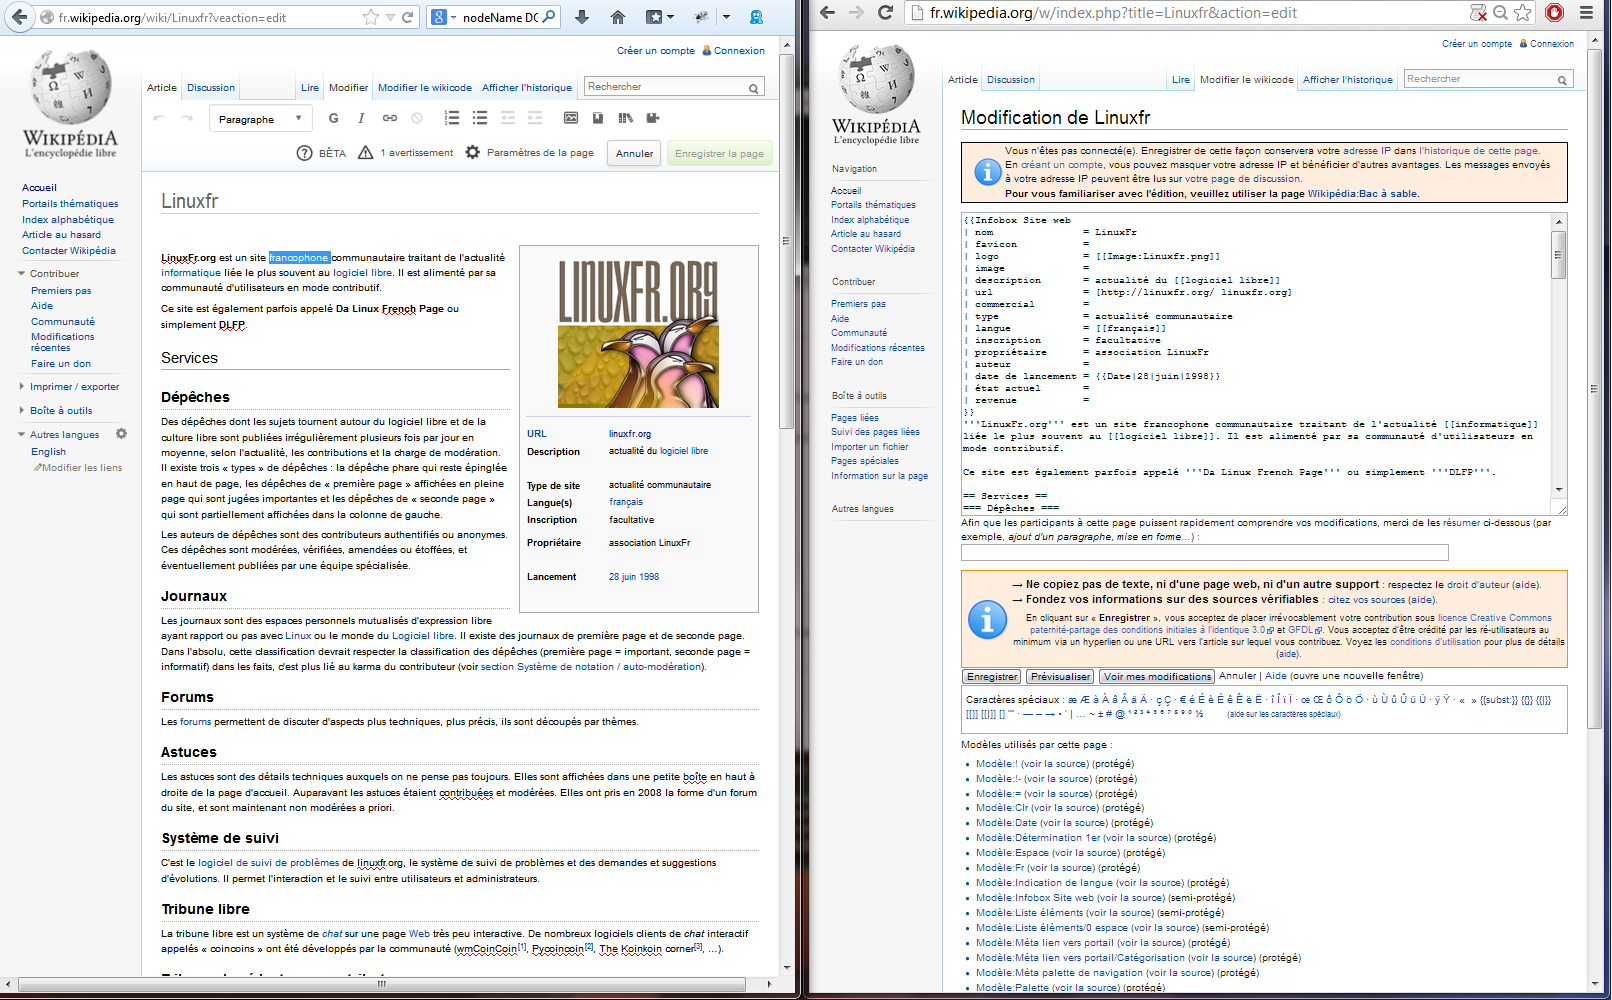This screenshot has height=1000, width=1612.
Task: Click Annuler button in VisualEditor
Action: [x=634, y=153]
